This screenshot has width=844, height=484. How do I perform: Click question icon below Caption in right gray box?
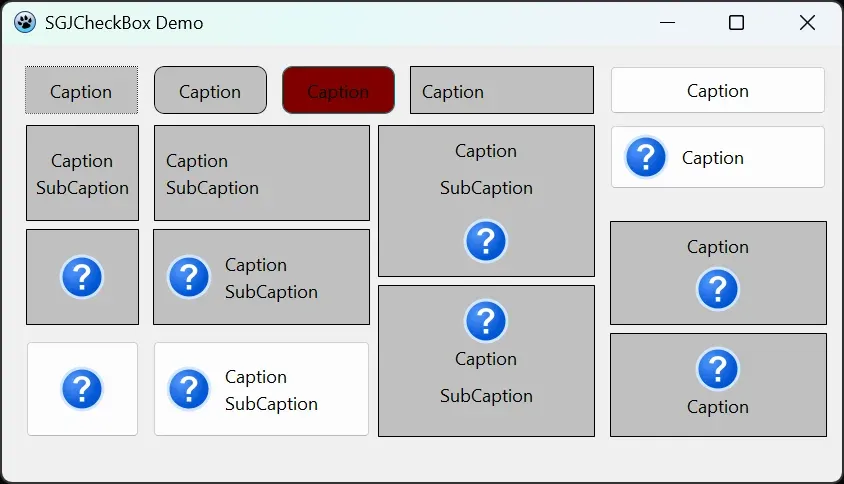(x=718, y=289)
